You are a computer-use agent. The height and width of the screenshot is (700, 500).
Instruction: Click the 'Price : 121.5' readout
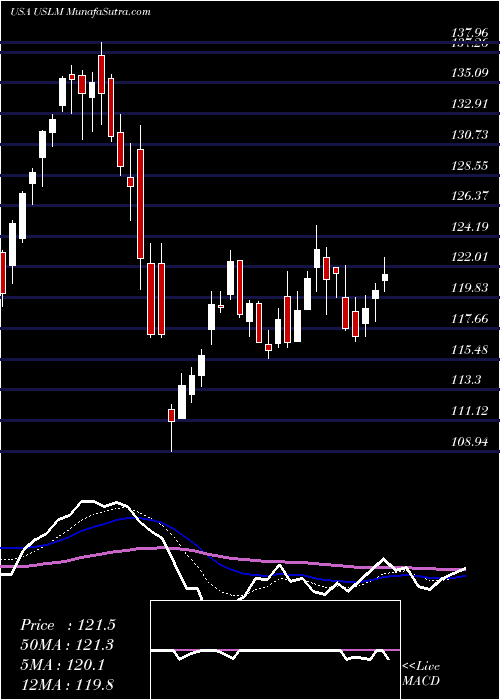(x=68, y=625)
